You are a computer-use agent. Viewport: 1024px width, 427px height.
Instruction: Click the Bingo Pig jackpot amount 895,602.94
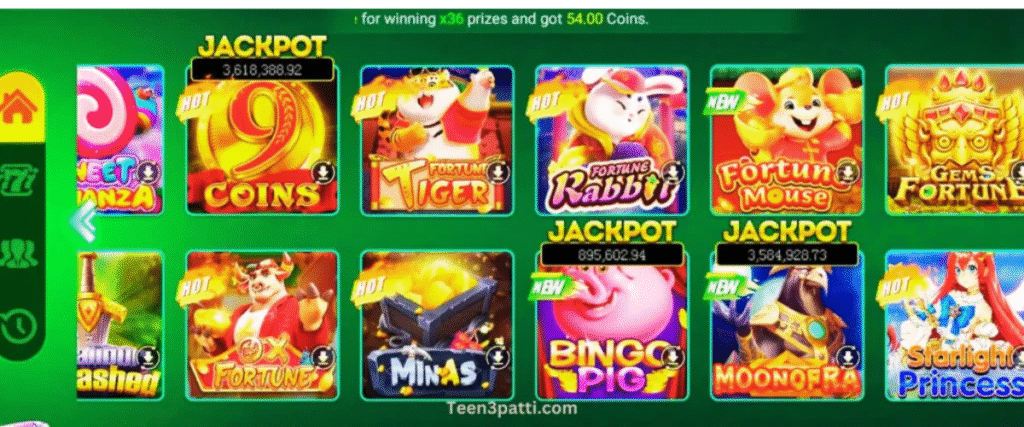pos(612,255)
